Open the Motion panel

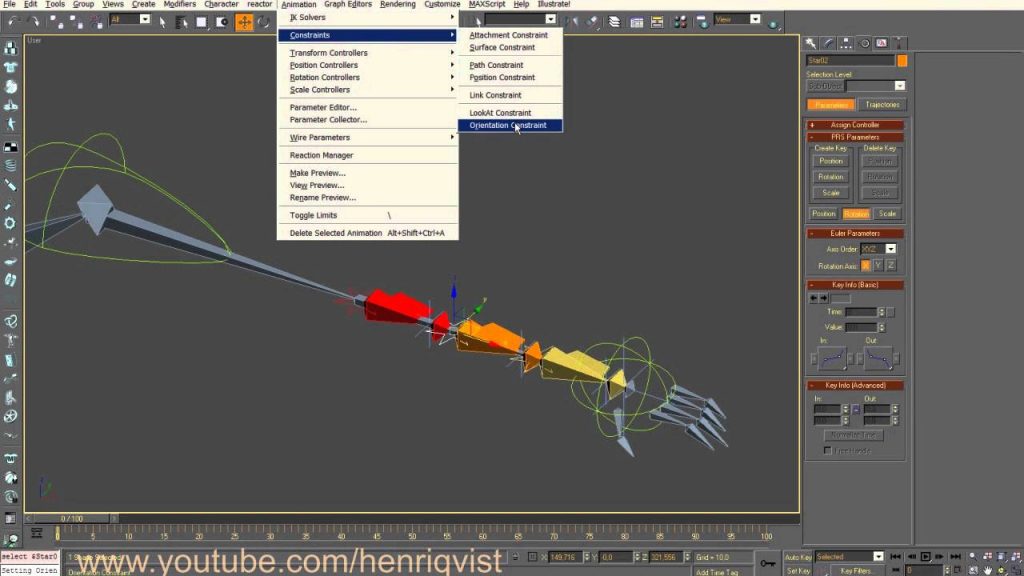coord(864,42)
